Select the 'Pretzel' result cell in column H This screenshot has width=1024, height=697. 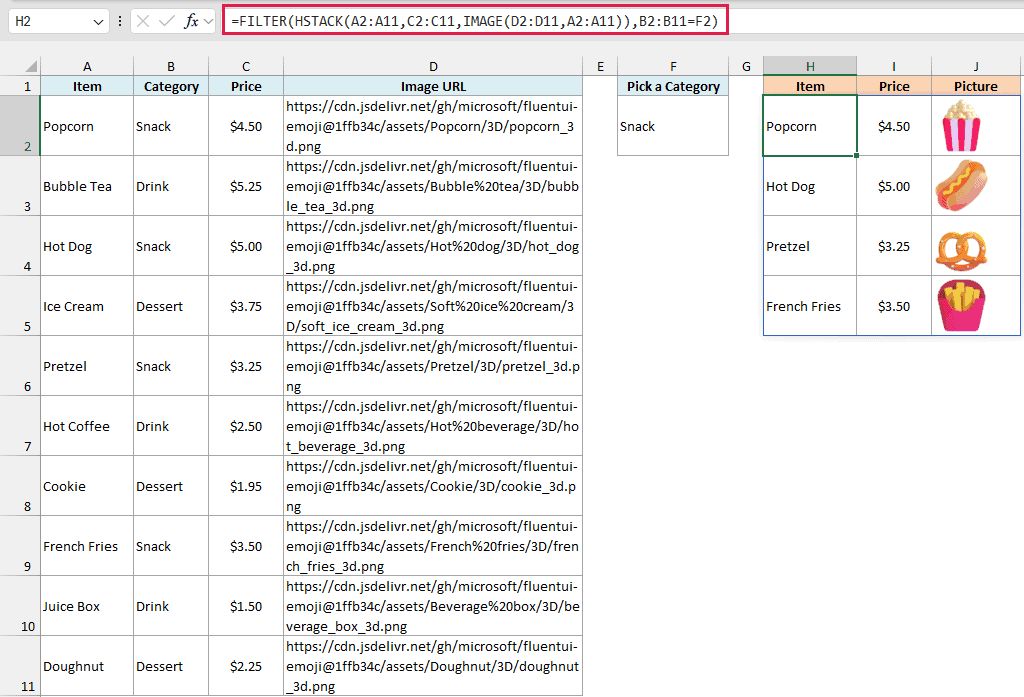(810, 246)
